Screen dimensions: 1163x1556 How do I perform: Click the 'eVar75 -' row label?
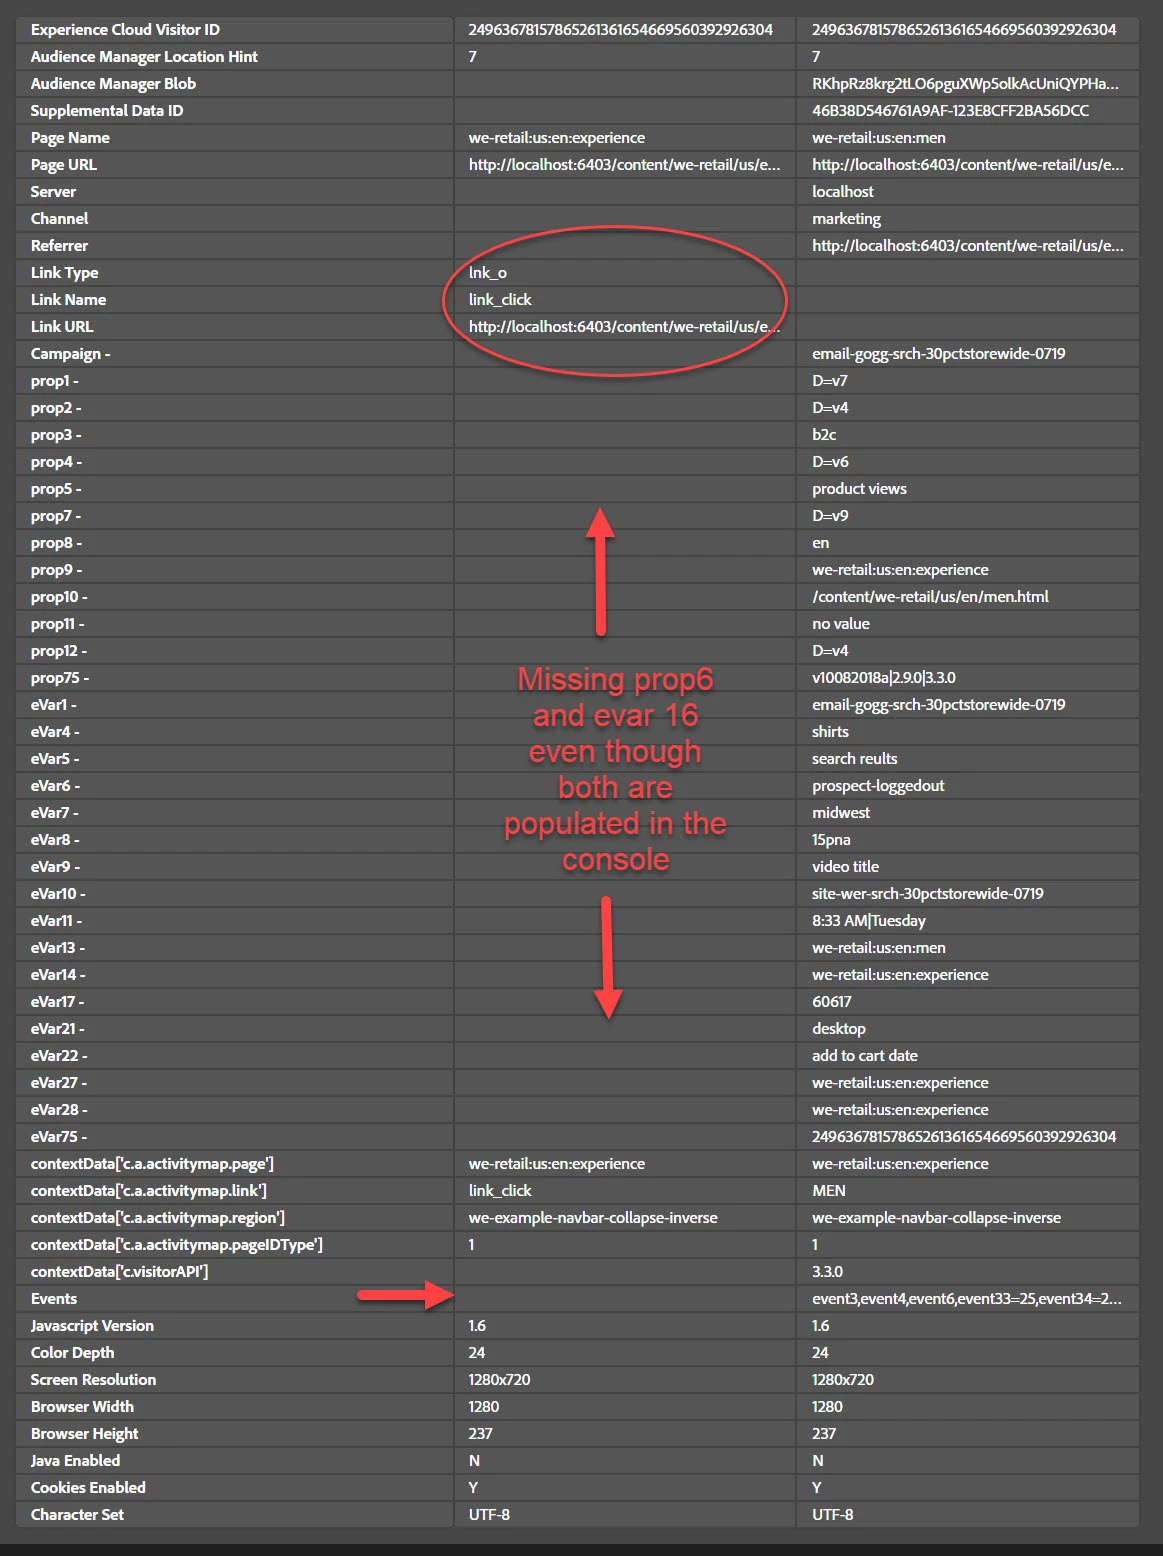58,1137
